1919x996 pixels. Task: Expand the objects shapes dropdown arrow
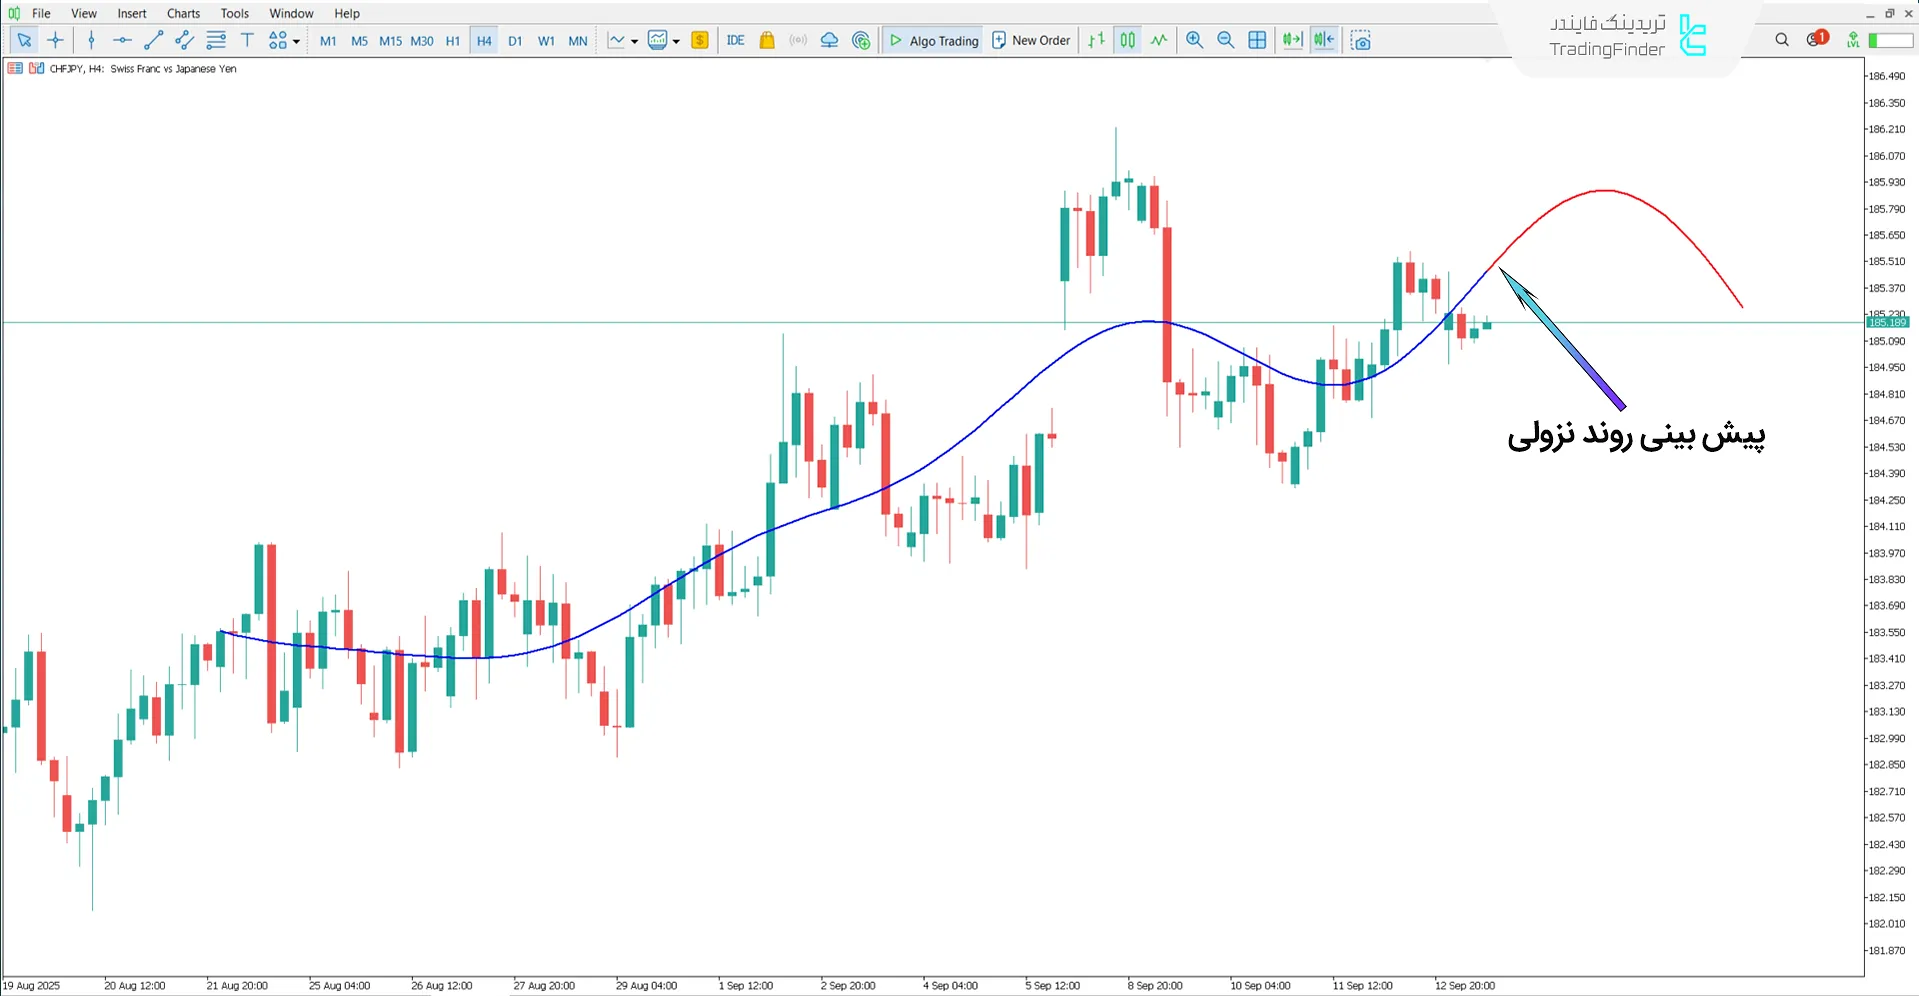click(296, 42)
